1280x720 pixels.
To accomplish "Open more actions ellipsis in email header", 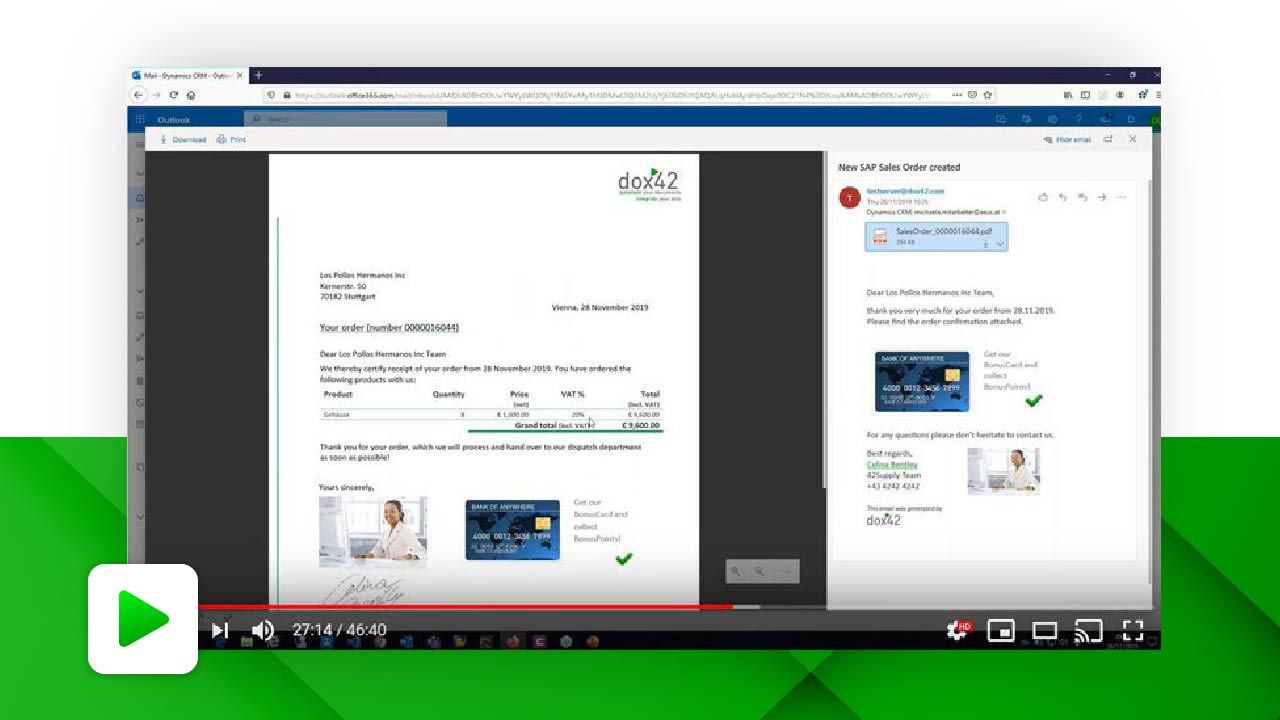I will click(1122, 197).
